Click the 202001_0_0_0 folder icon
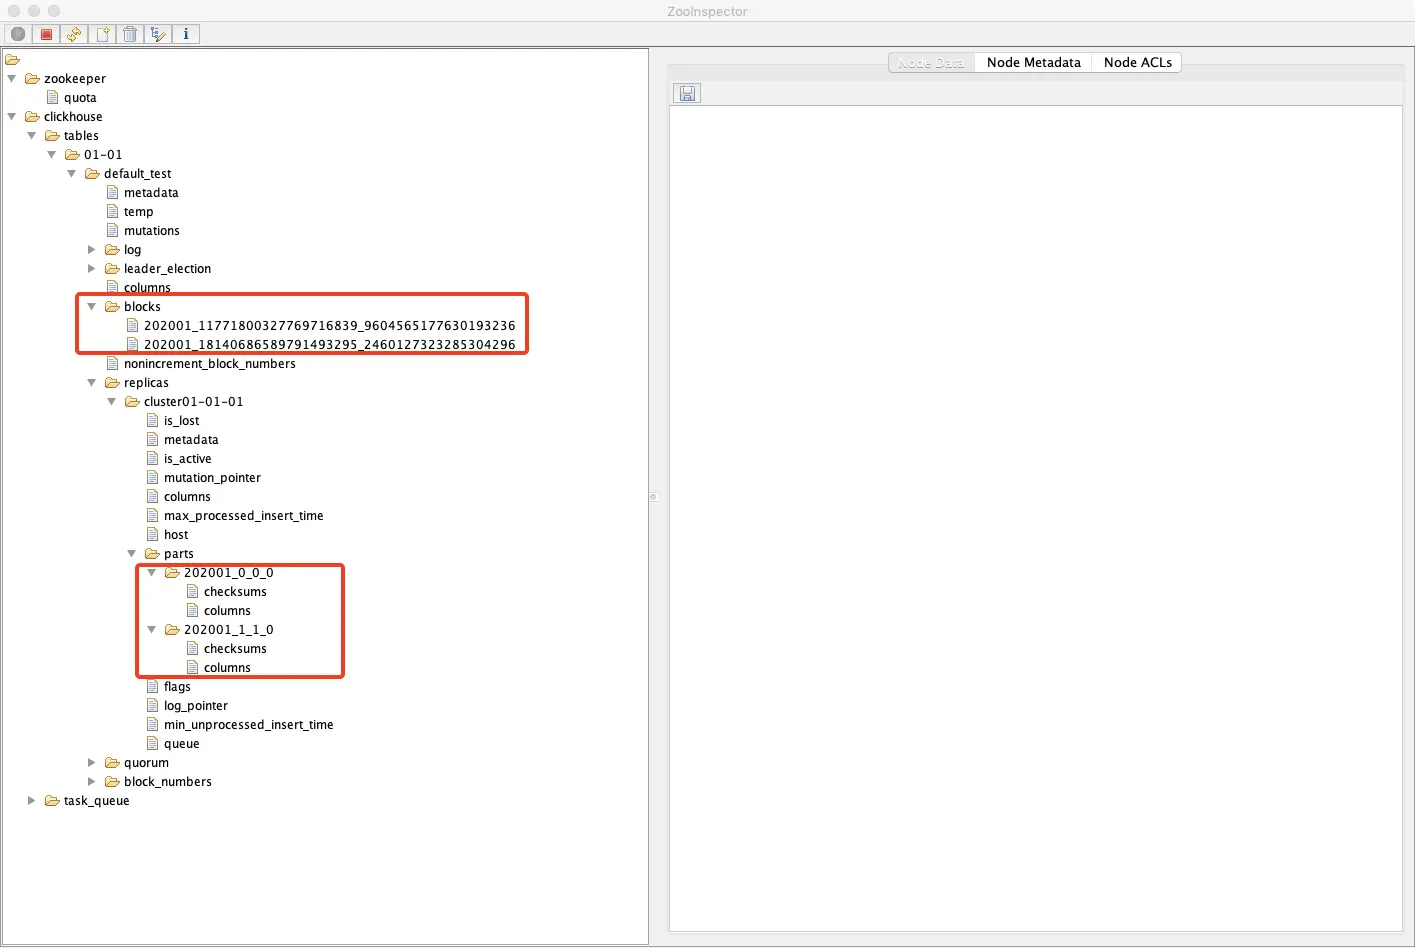The image size is (1415, 948). point(172,573)
